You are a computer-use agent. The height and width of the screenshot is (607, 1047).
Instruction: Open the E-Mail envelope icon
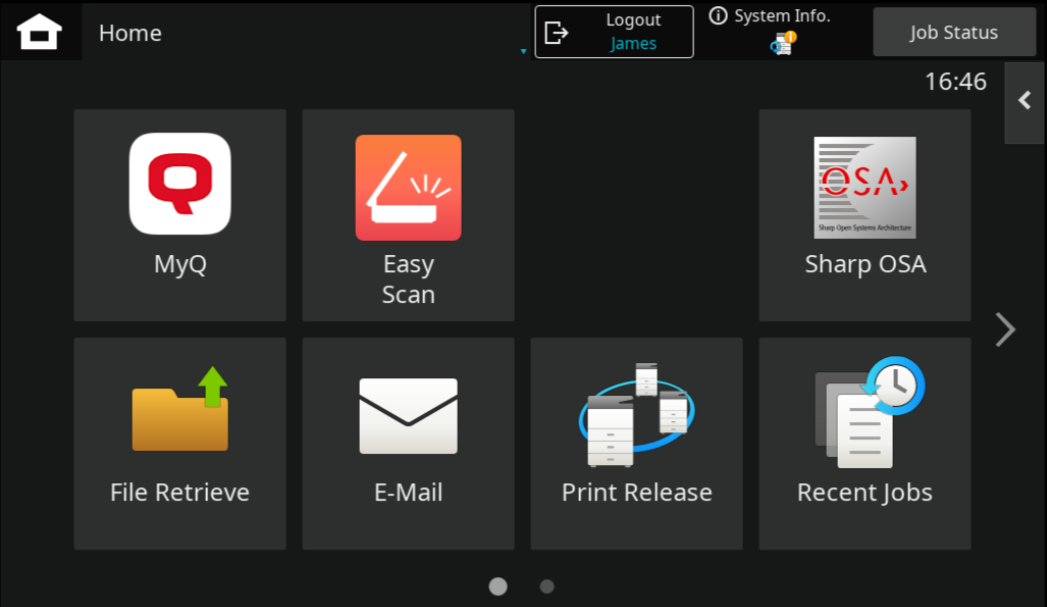point(408,416)
